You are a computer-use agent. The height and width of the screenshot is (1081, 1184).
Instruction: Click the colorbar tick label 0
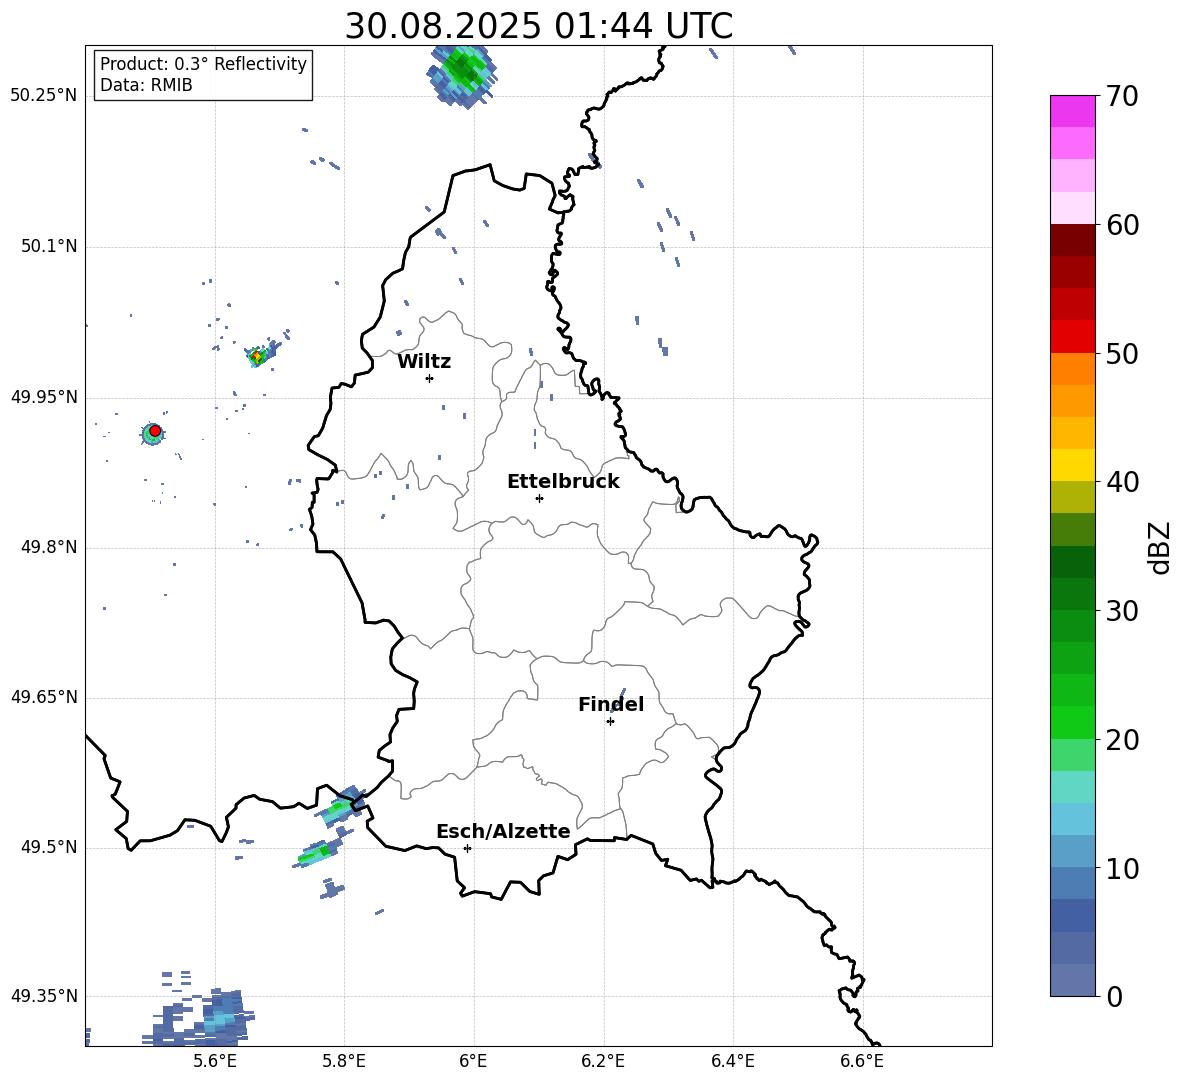click(1114, 997)
